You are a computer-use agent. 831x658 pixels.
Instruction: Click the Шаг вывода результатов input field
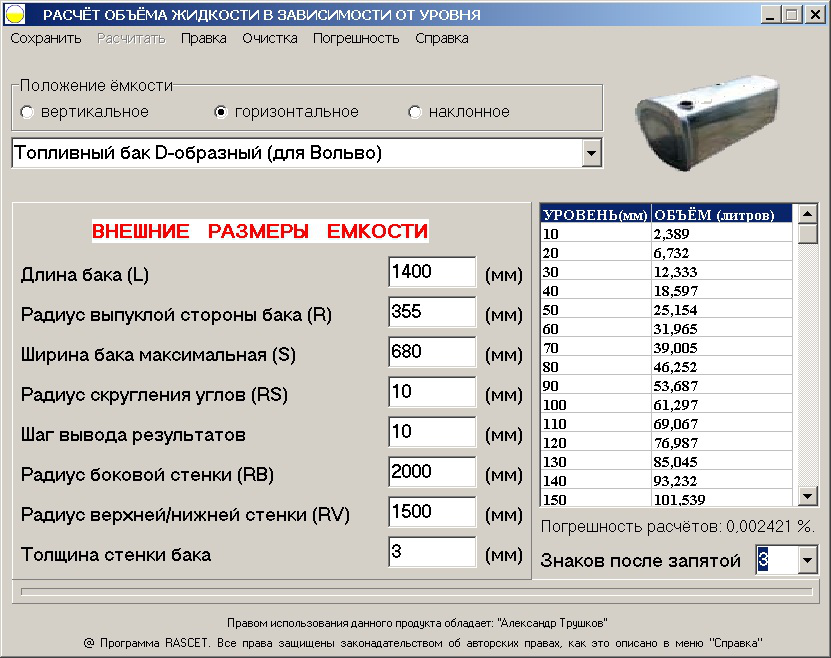[431, 431]
